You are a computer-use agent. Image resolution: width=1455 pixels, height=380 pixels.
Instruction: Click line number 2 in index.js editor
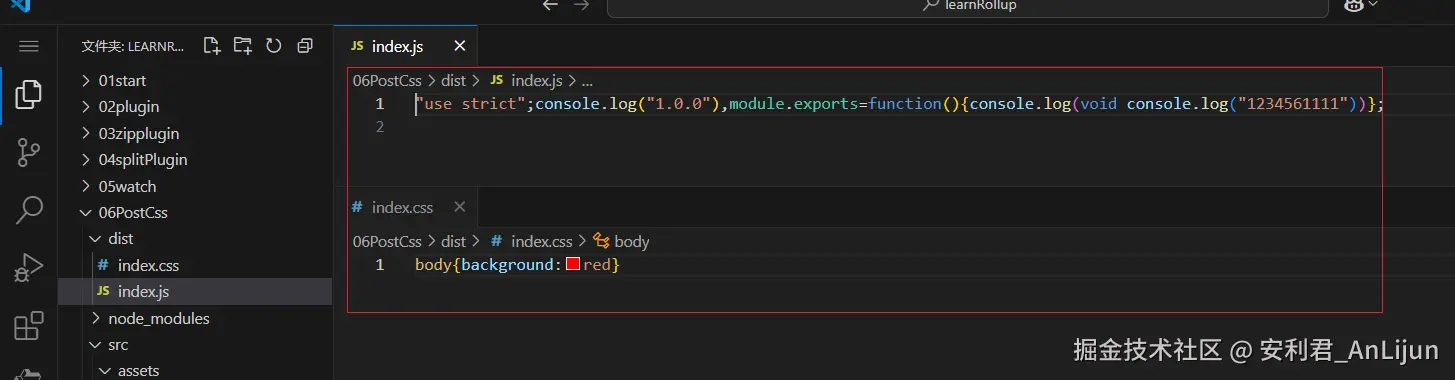coord(380,127)
